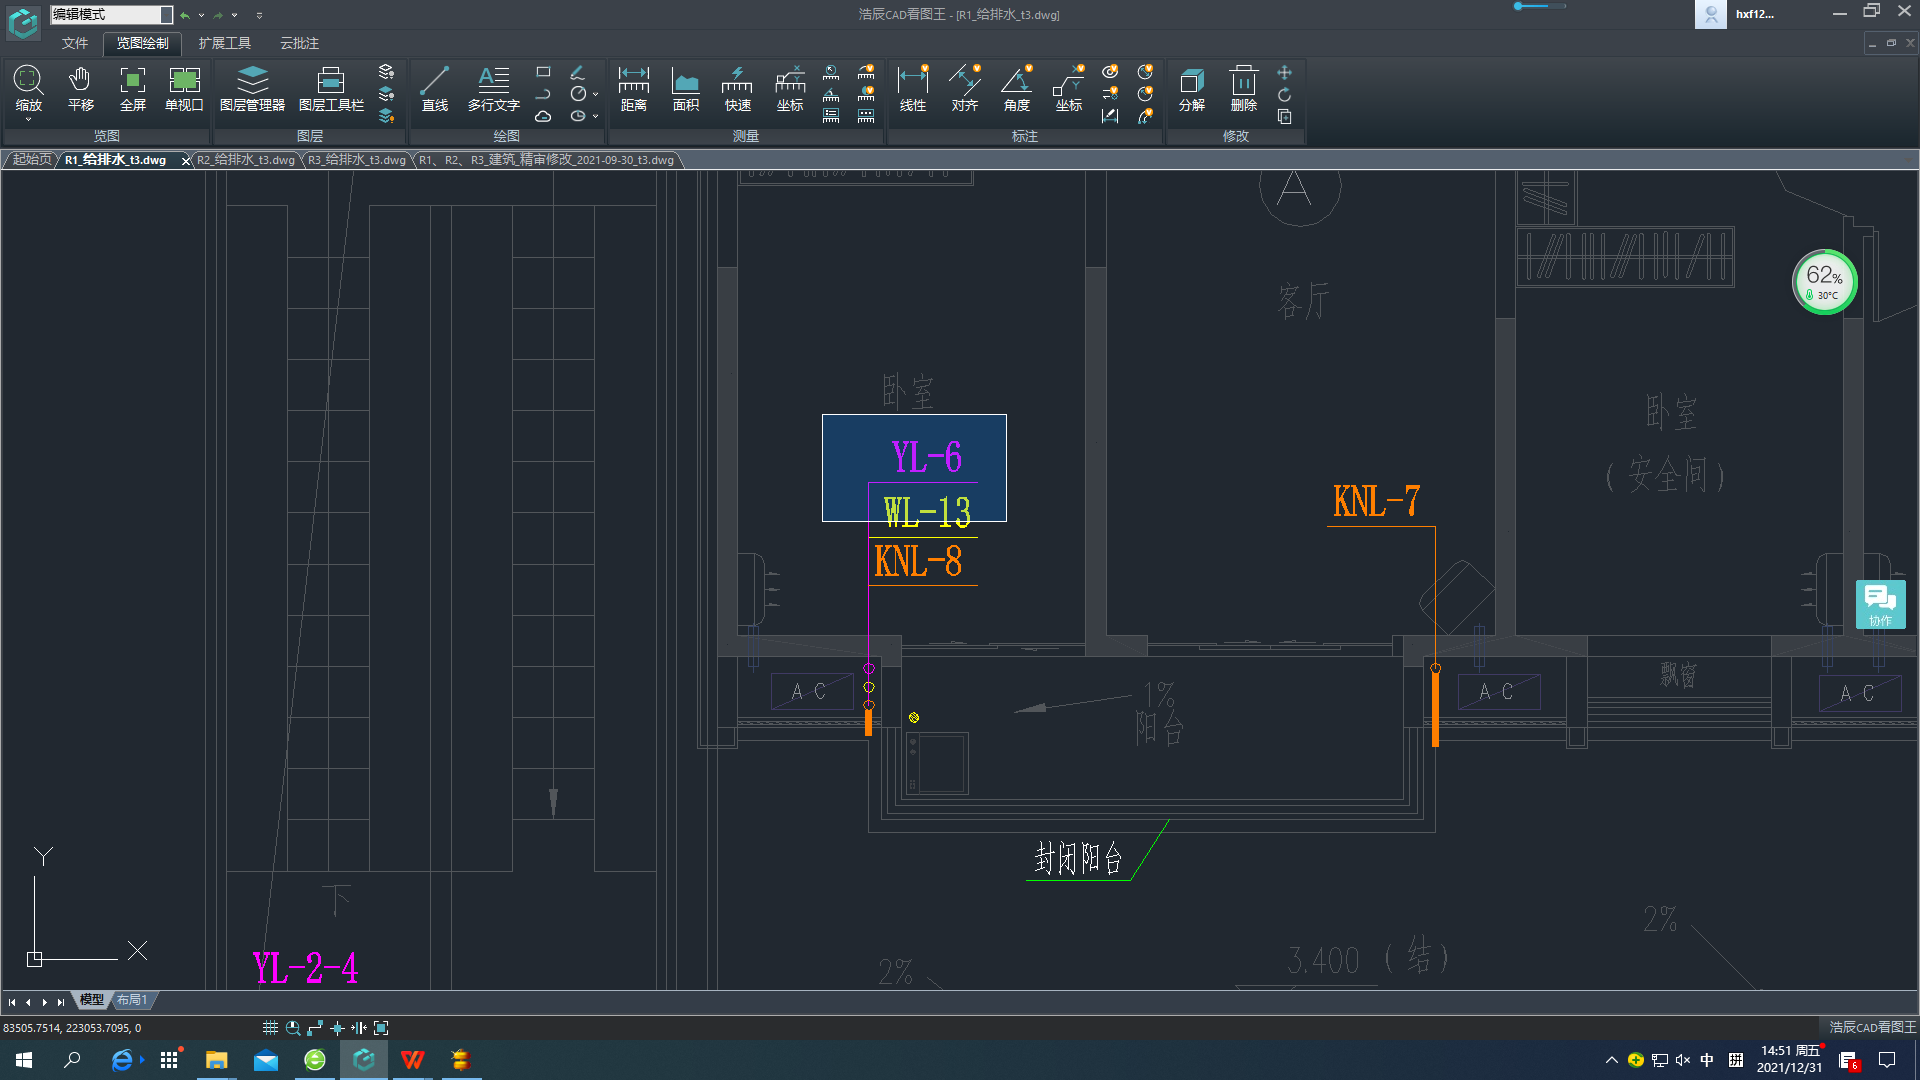Image resolution: width=1920 pixels, height=1080 pixels.
Task: Pick the freehand pen drawing tool
Action: pyautogui.click(x=578, y=72)
